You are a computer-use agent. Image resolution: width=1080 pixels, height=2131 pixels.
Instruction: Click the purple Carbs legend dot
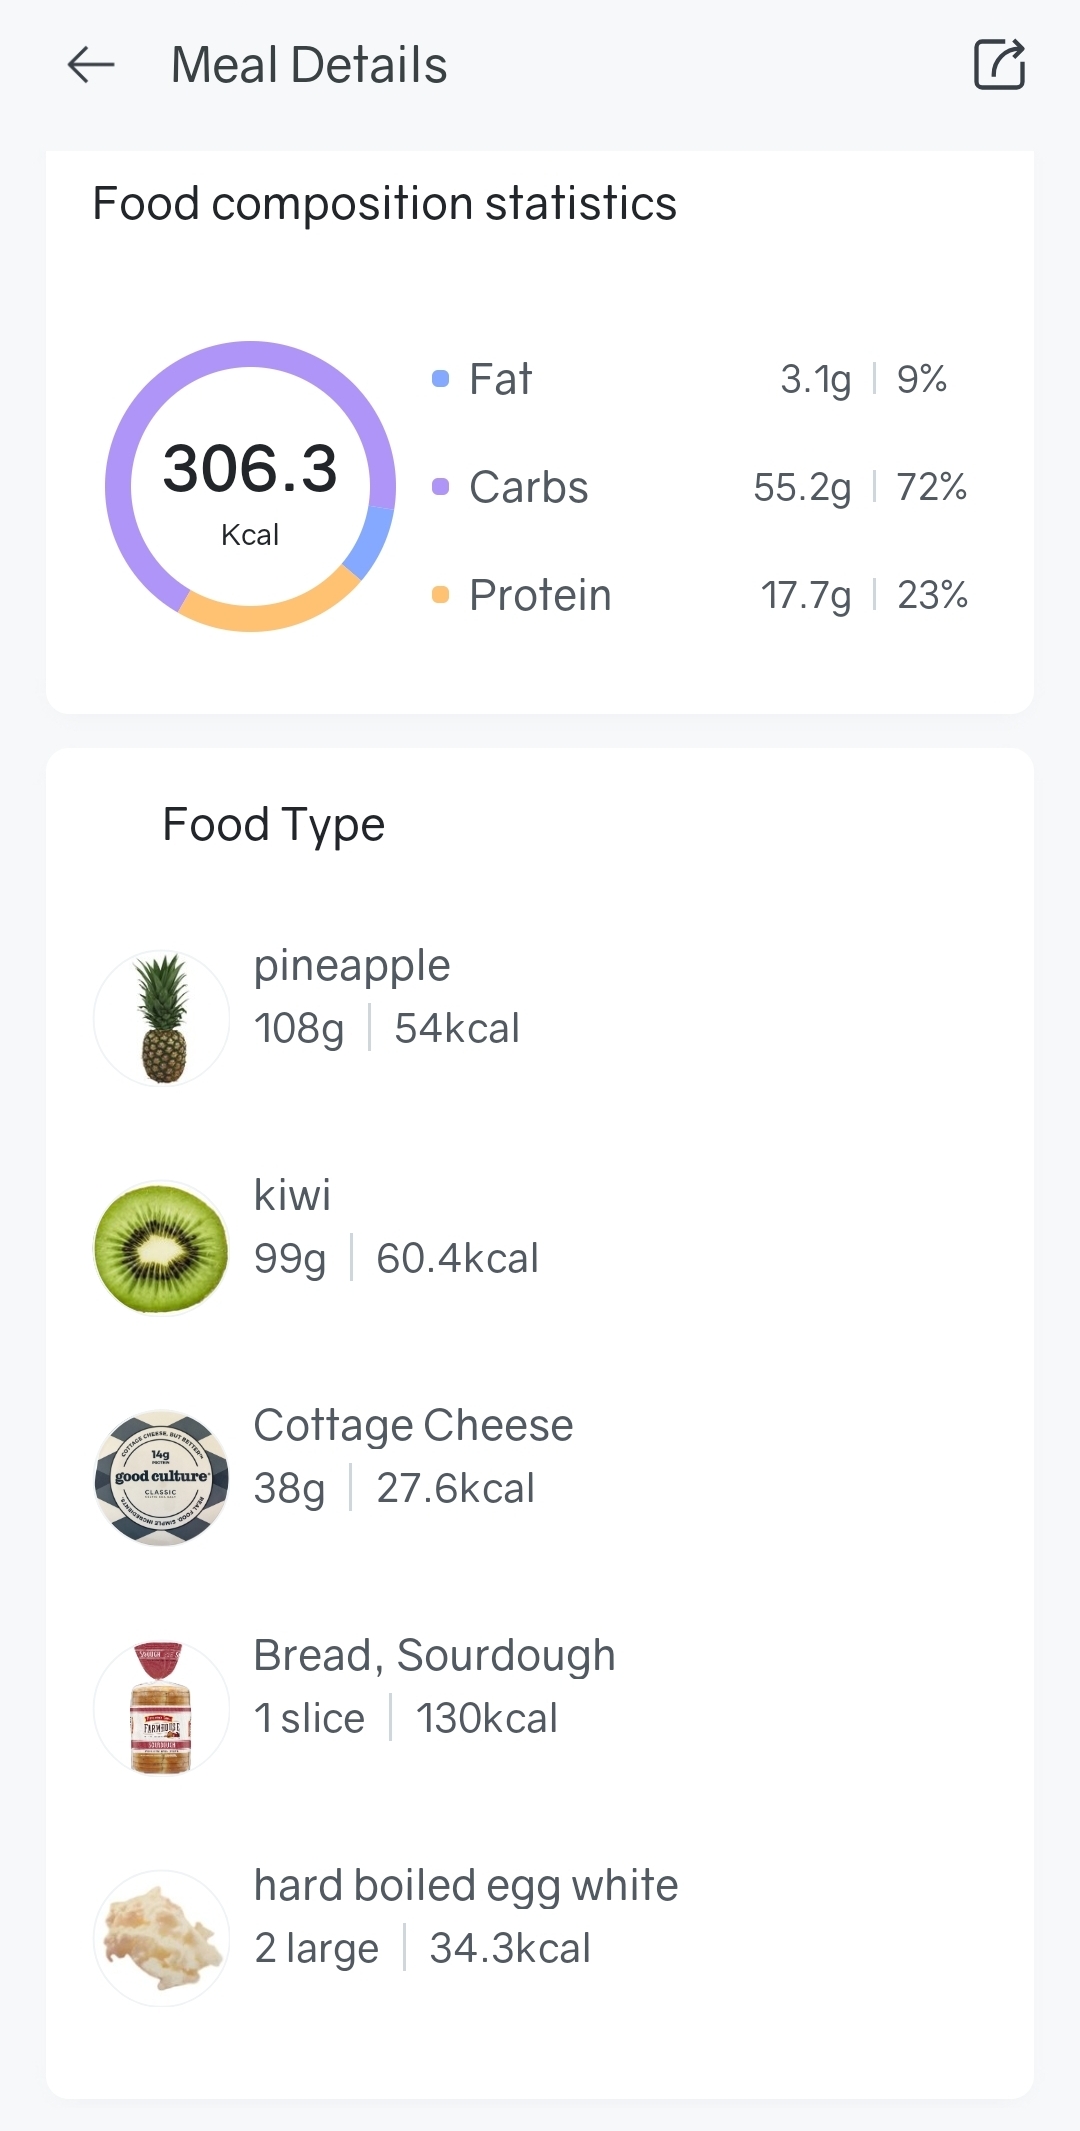click(440, 487)
